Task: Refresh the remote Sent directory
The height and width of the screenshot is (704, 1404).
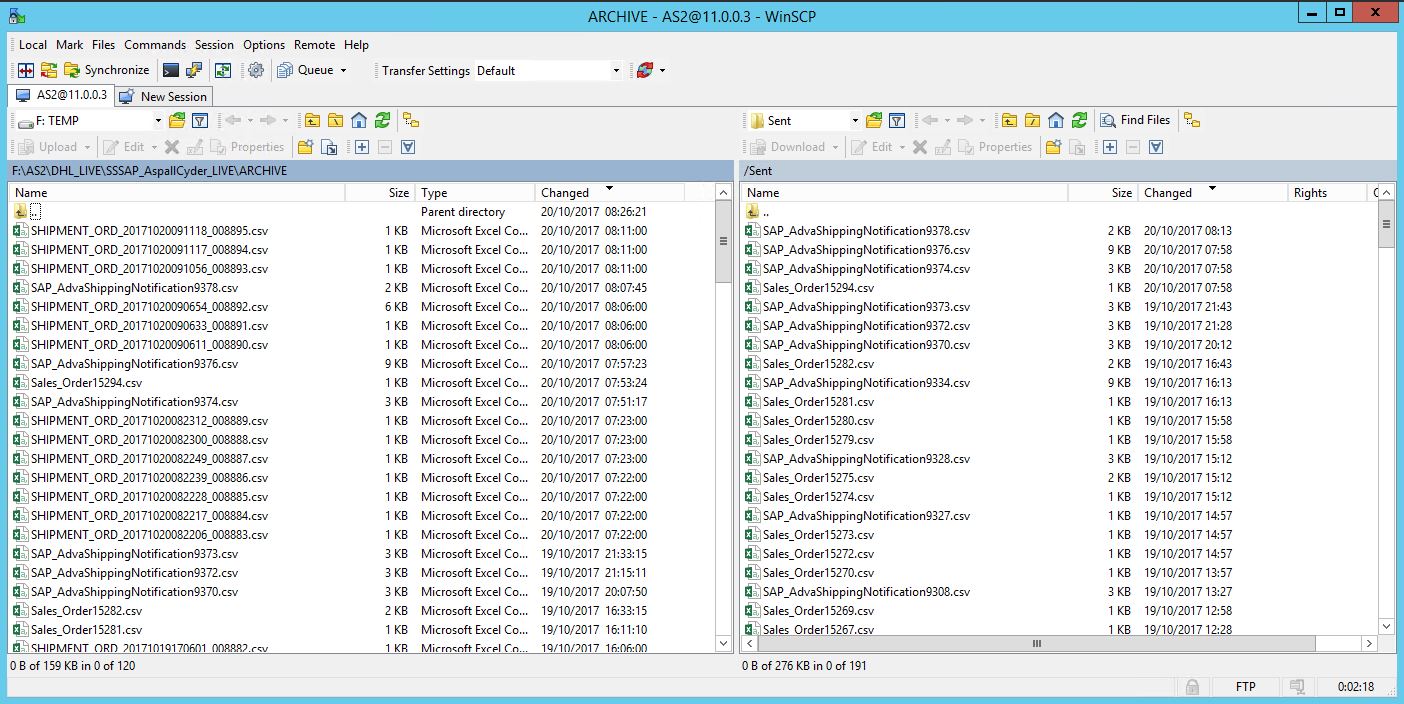Action: [1079, 120]
